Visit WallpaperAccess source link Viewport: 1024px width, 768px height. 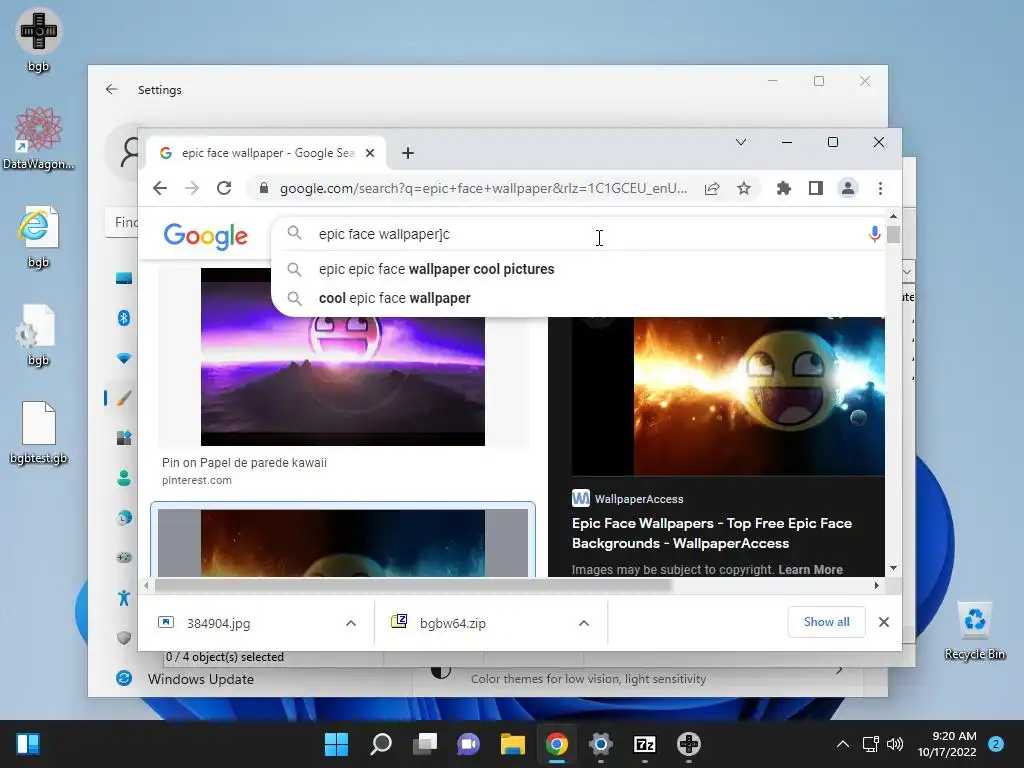[x=628, y=499]
